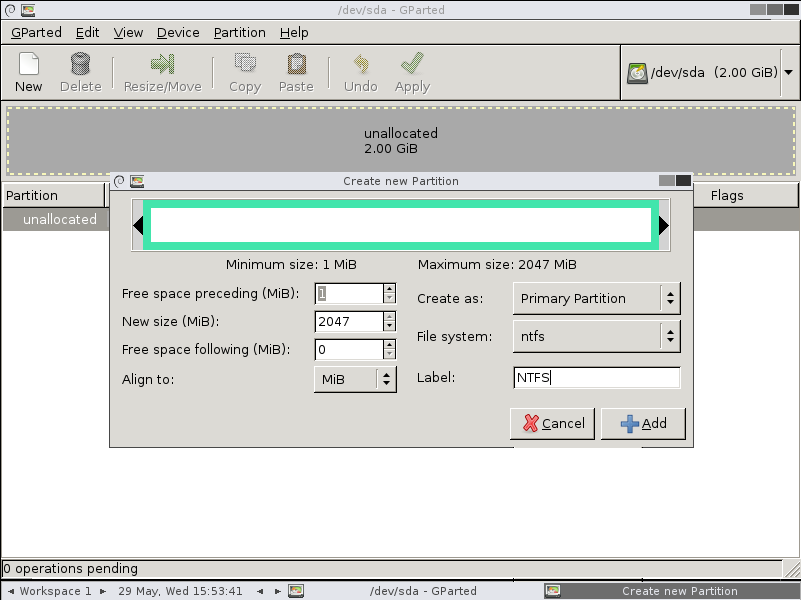Click the taskbar next window right arrow
This screenshot has width=801, height=600.
coord(278,591)
